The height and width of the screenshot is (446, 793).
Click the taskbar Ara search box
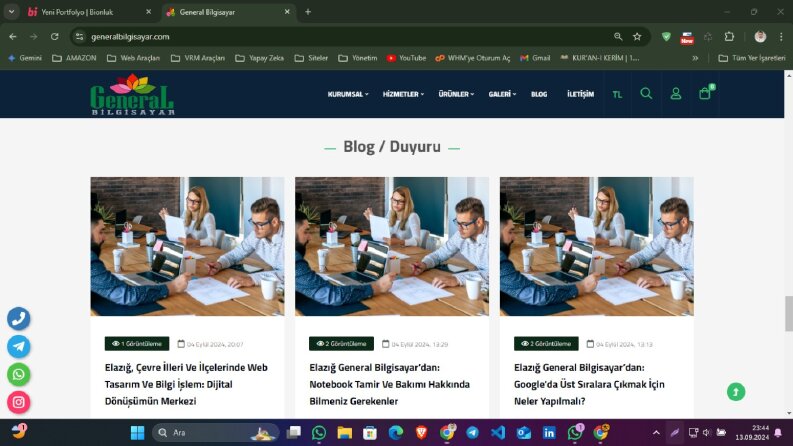215,432
